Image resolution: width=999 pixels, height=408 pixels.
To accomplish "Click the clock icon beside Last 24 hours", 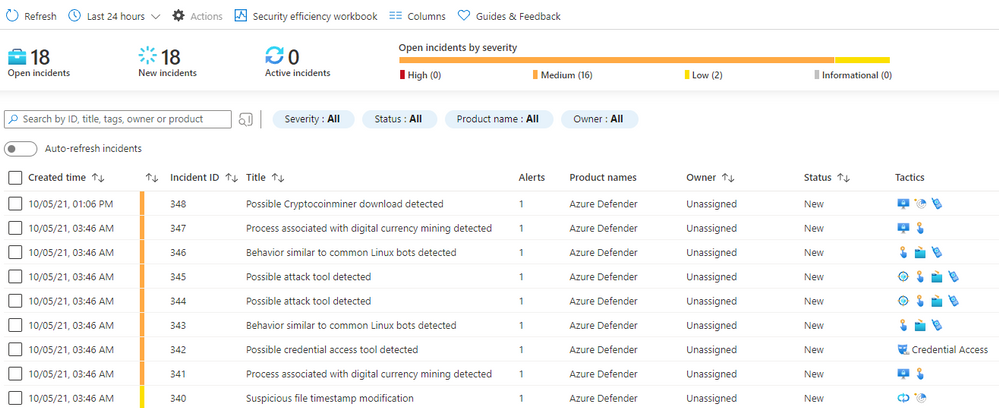I will point(75,15).
